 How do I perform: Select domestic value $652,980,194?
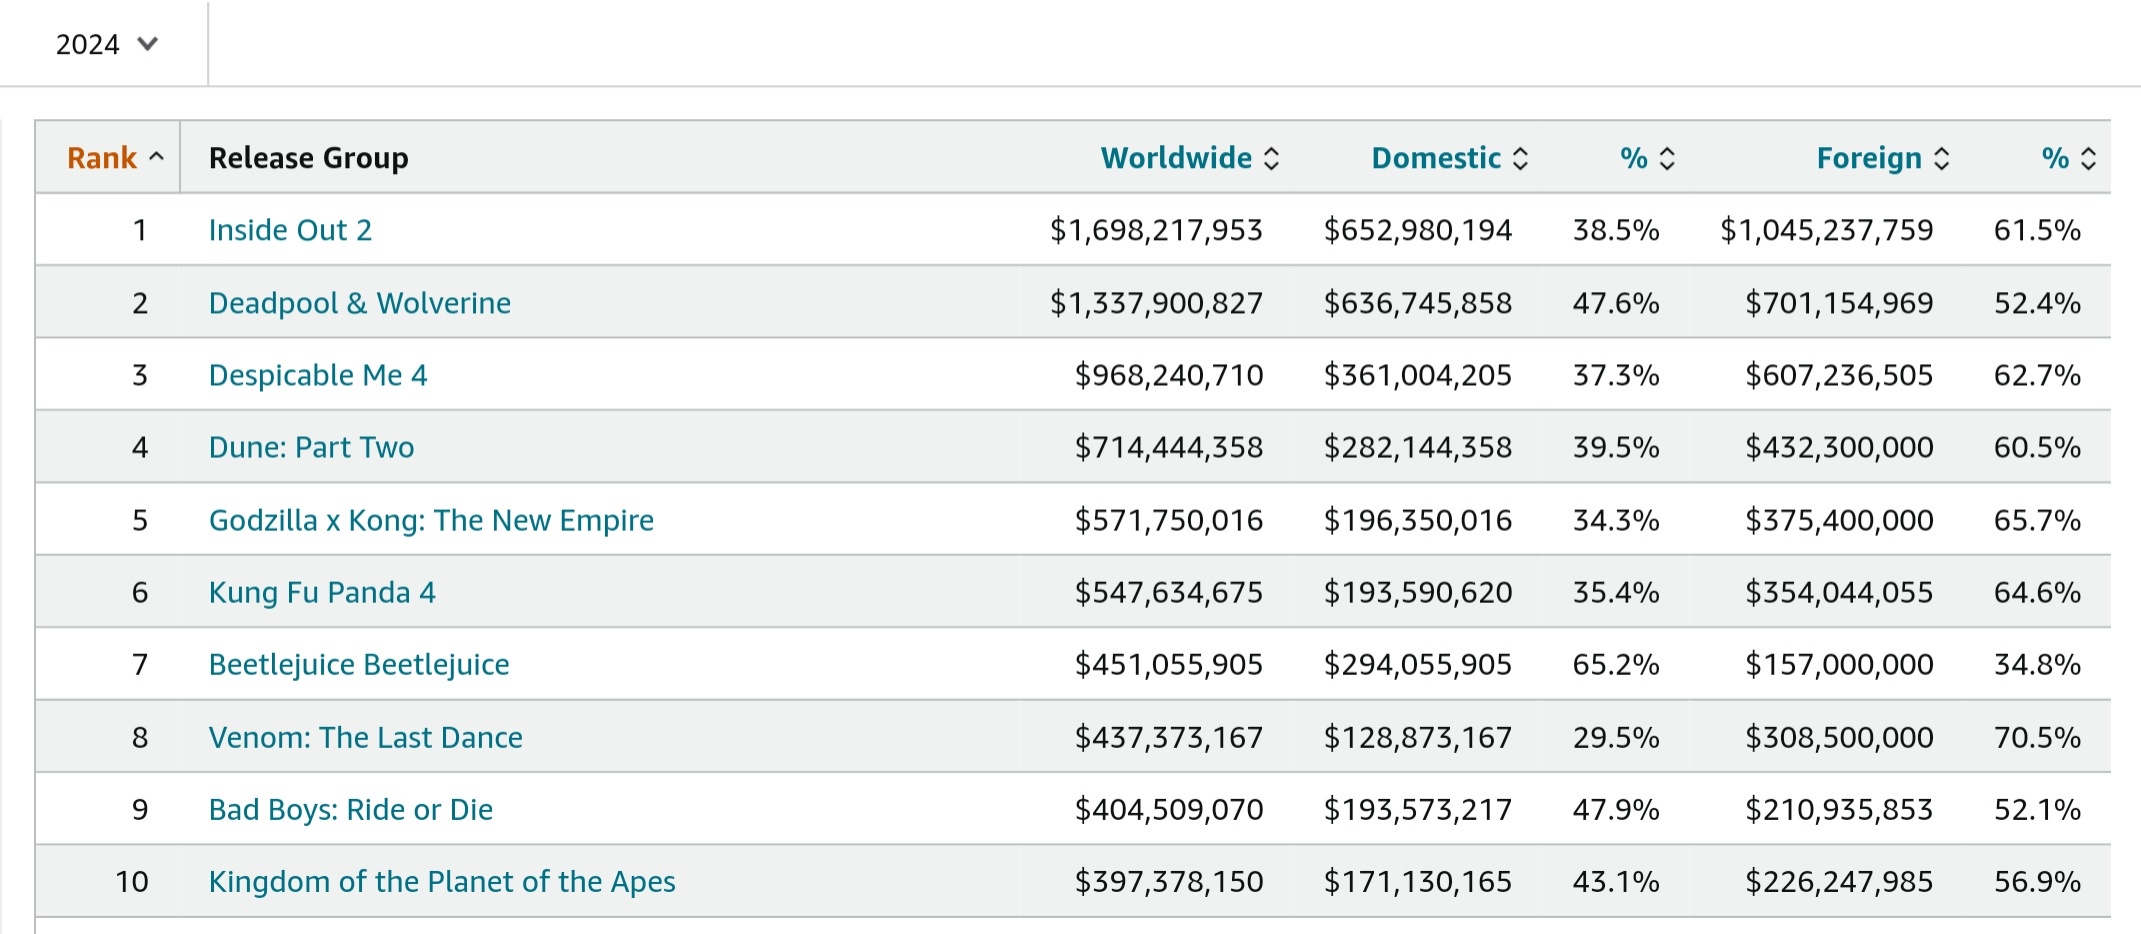pos(1418,230)
